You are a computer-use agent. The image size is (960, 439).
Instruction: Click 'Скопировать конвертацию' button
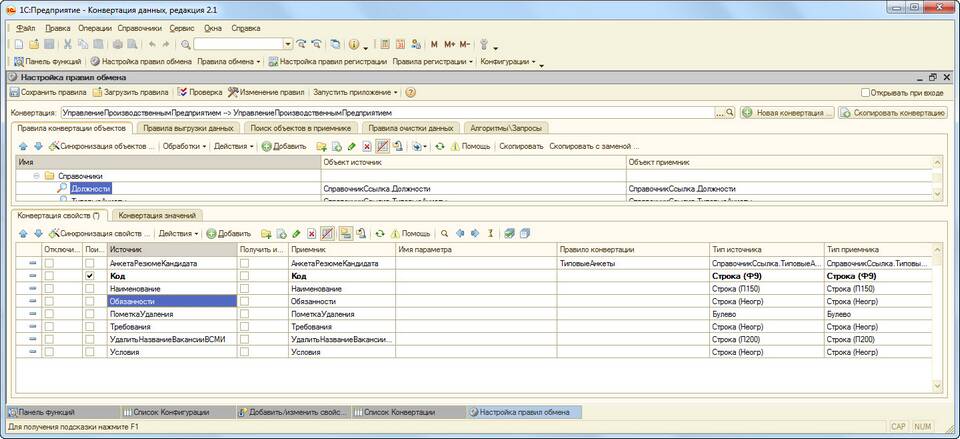893,113
